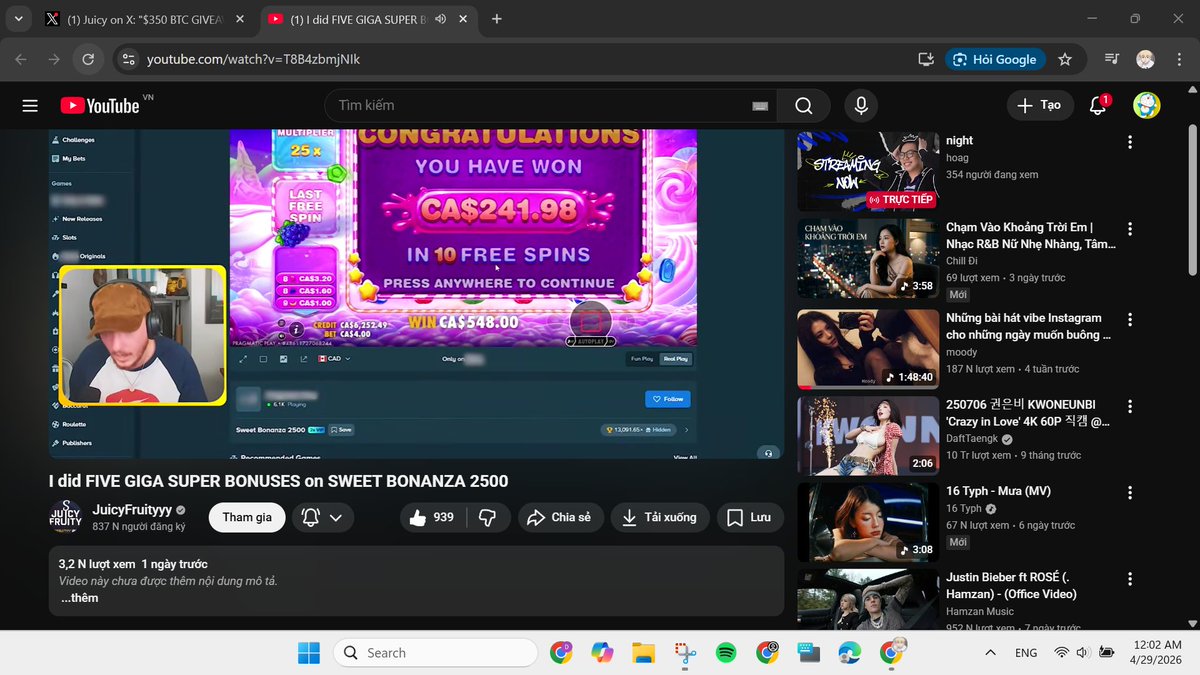Open the Doraemon YouTube account avatar

(x=1146, y=105)
